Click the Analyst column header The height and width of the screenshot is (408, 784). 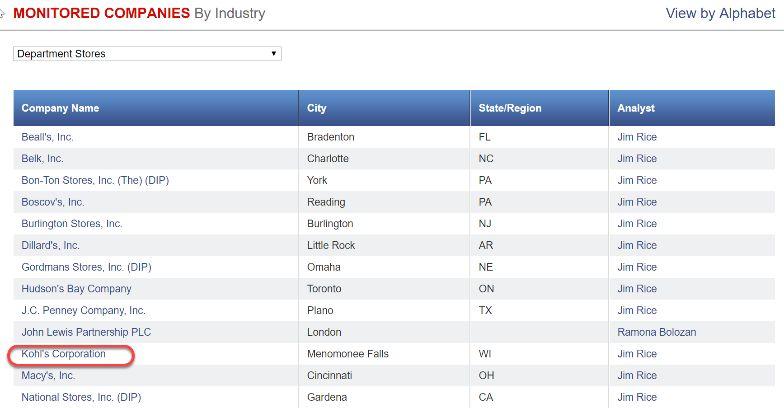pyautogui.click(x=692, y=108)
